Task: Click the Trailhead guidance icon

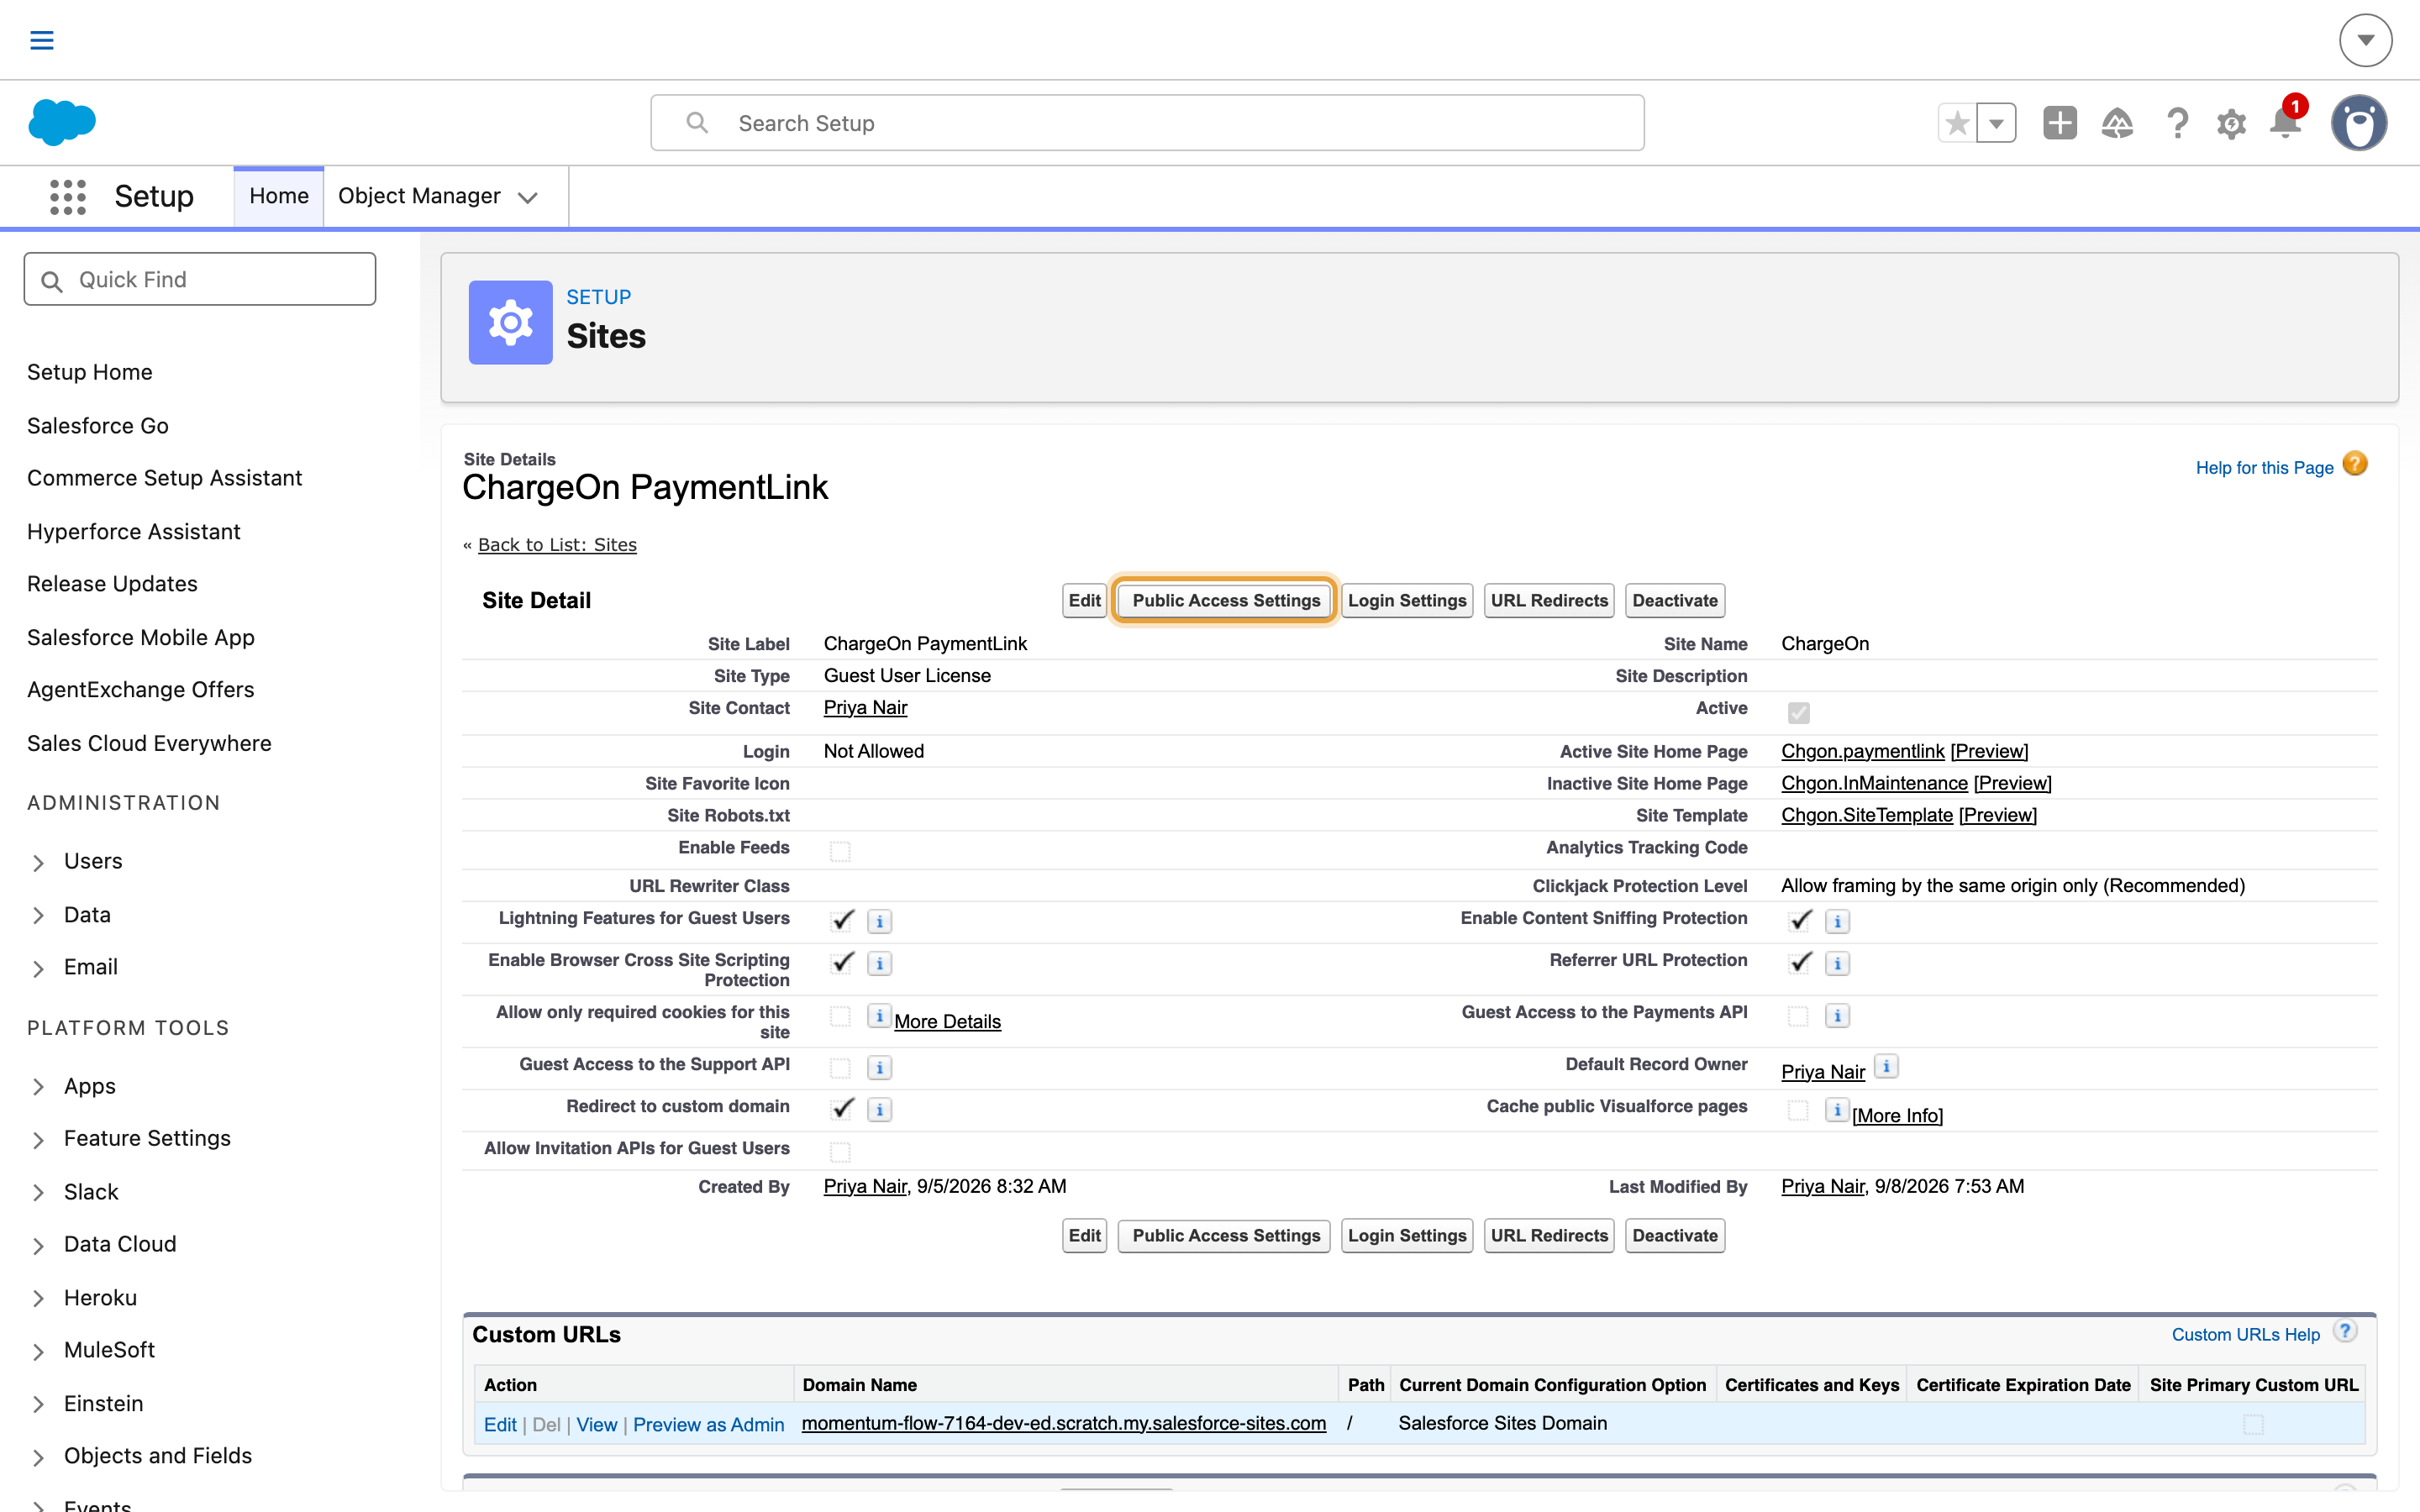Action: pos(2117,123)
